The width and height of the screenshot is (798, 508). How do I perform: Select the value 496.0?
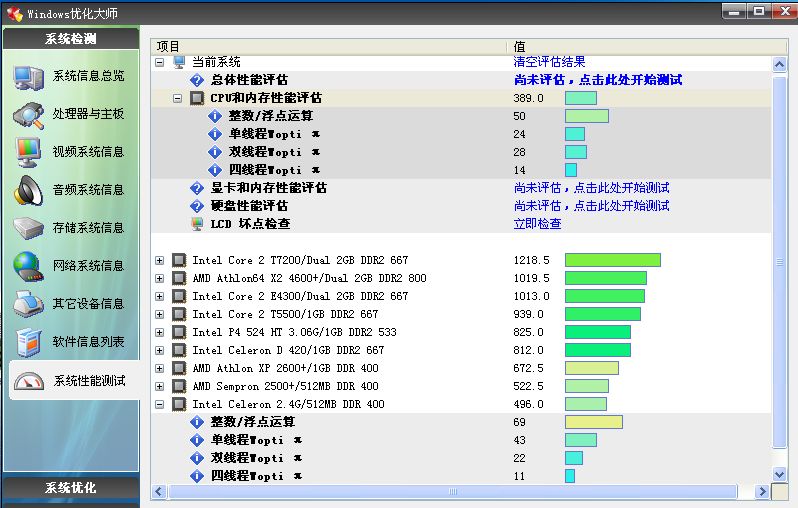pyautogui.click(x=528, y=404)
